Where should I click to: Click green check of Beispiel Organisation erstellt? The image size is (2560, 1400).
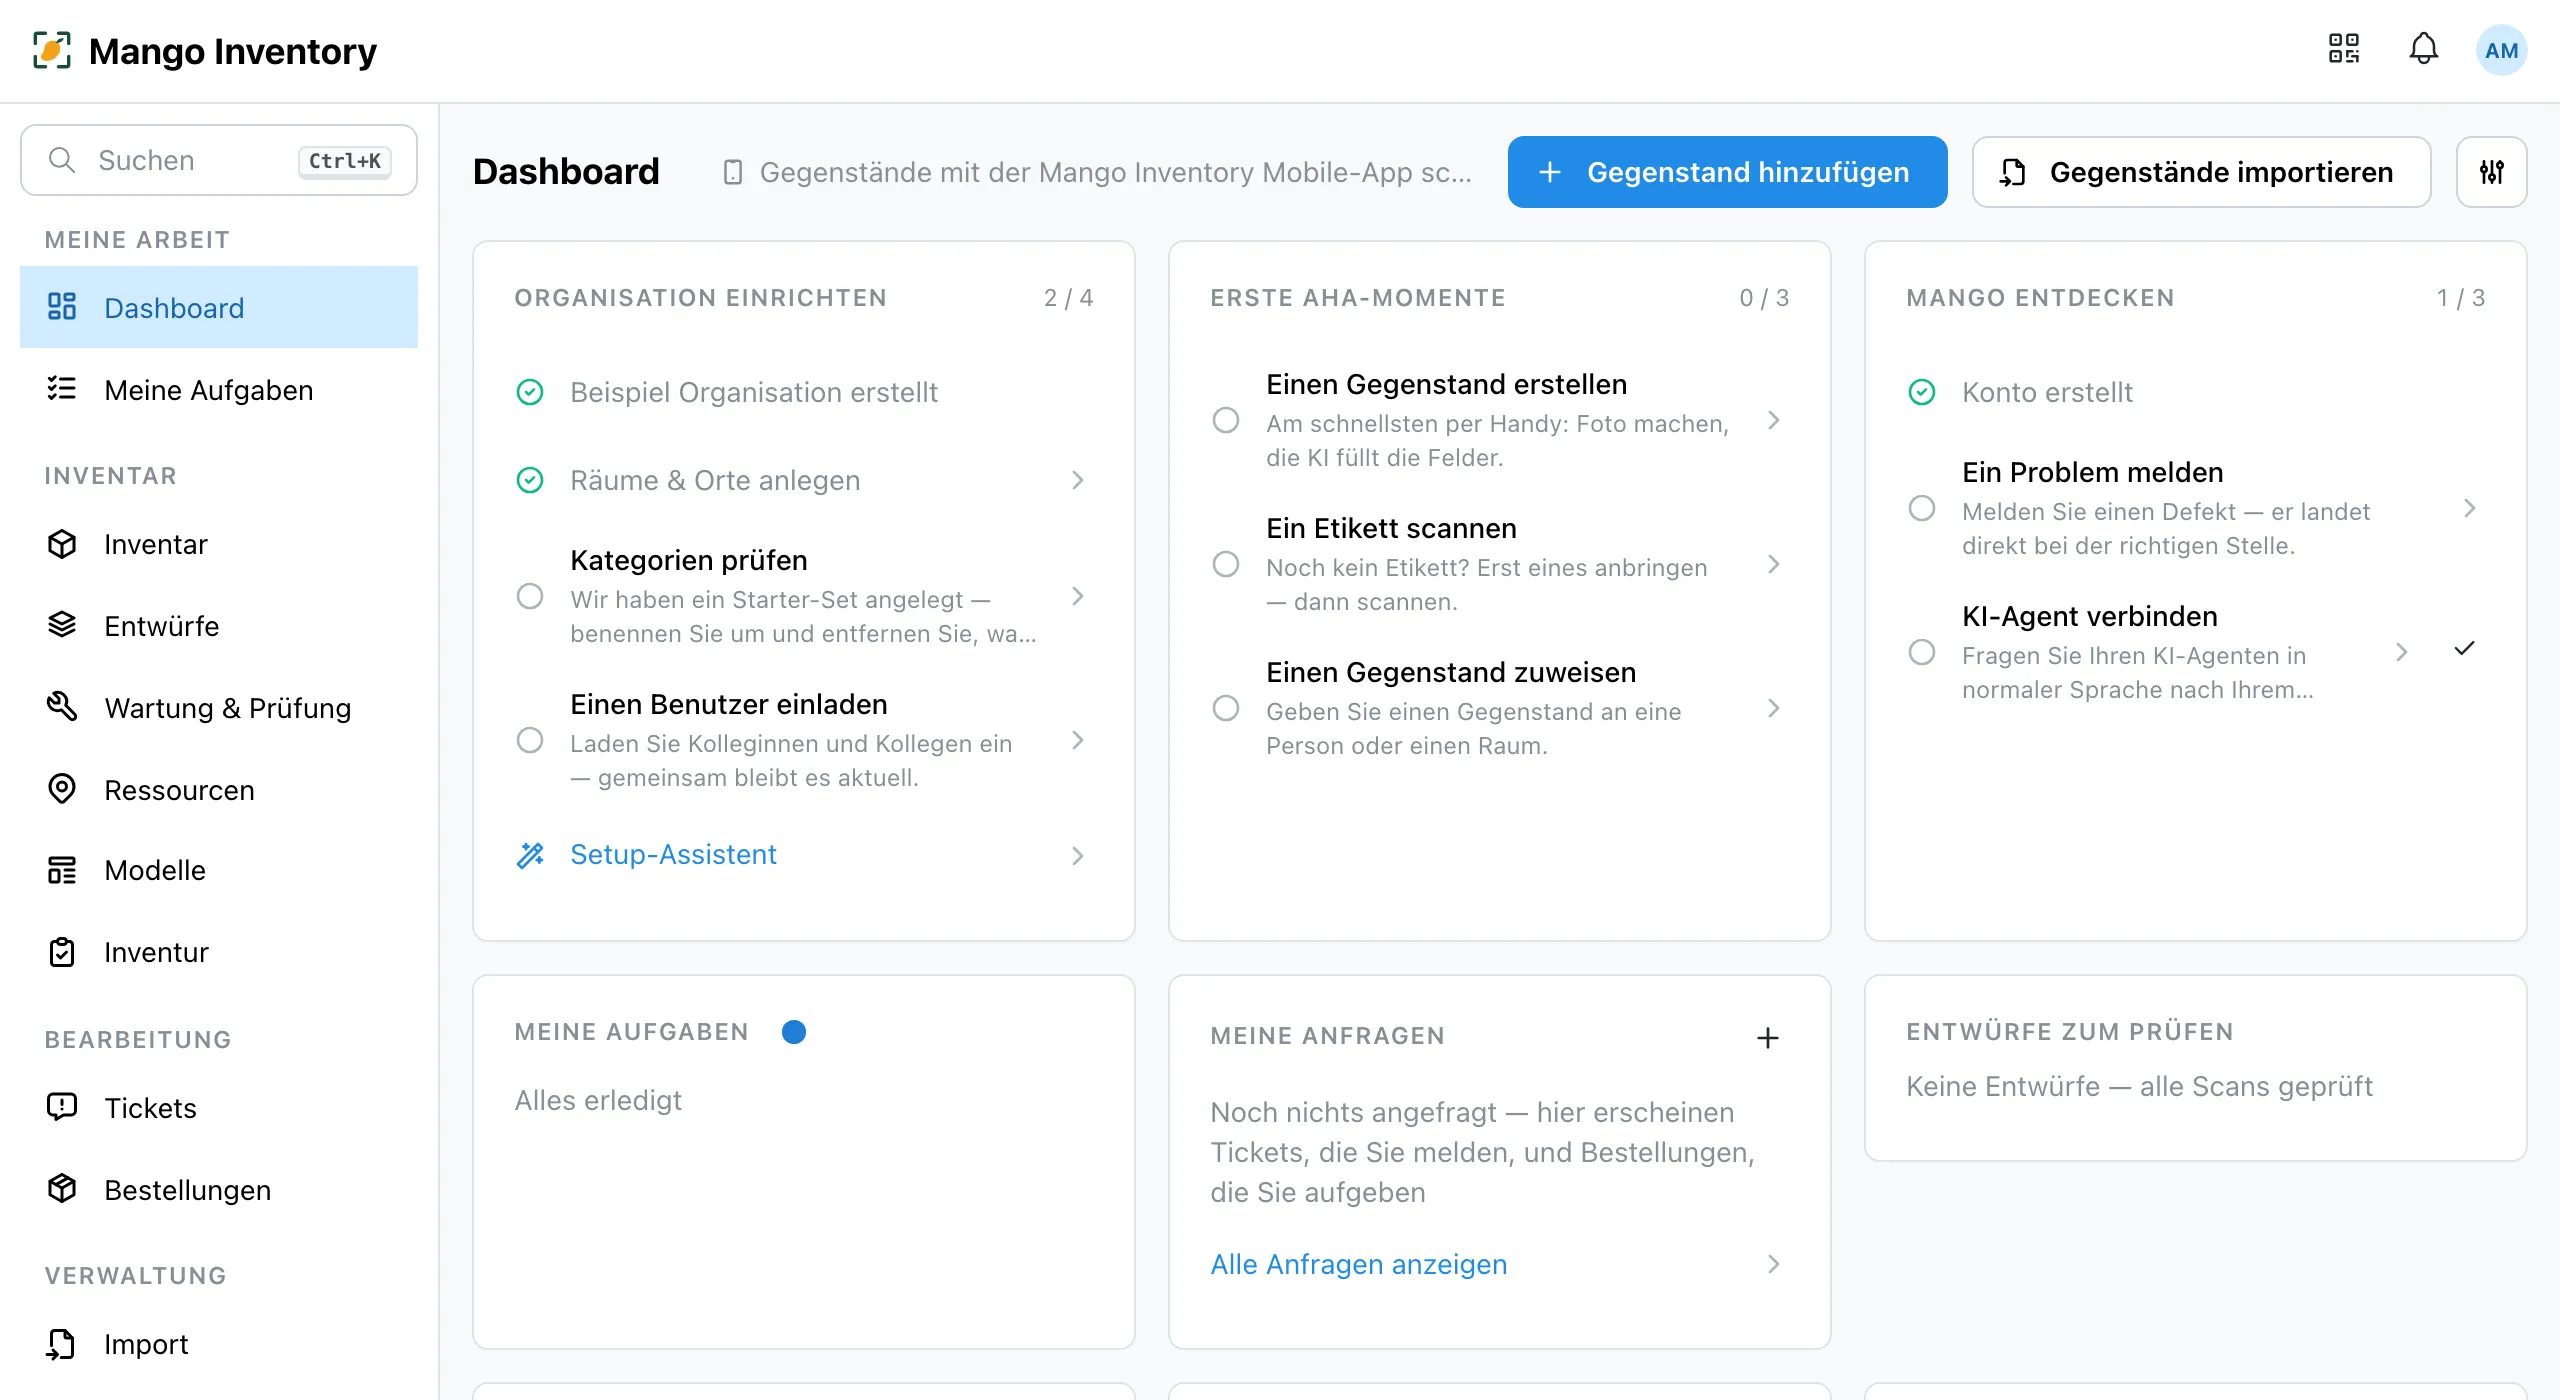(x=530, y=393)
